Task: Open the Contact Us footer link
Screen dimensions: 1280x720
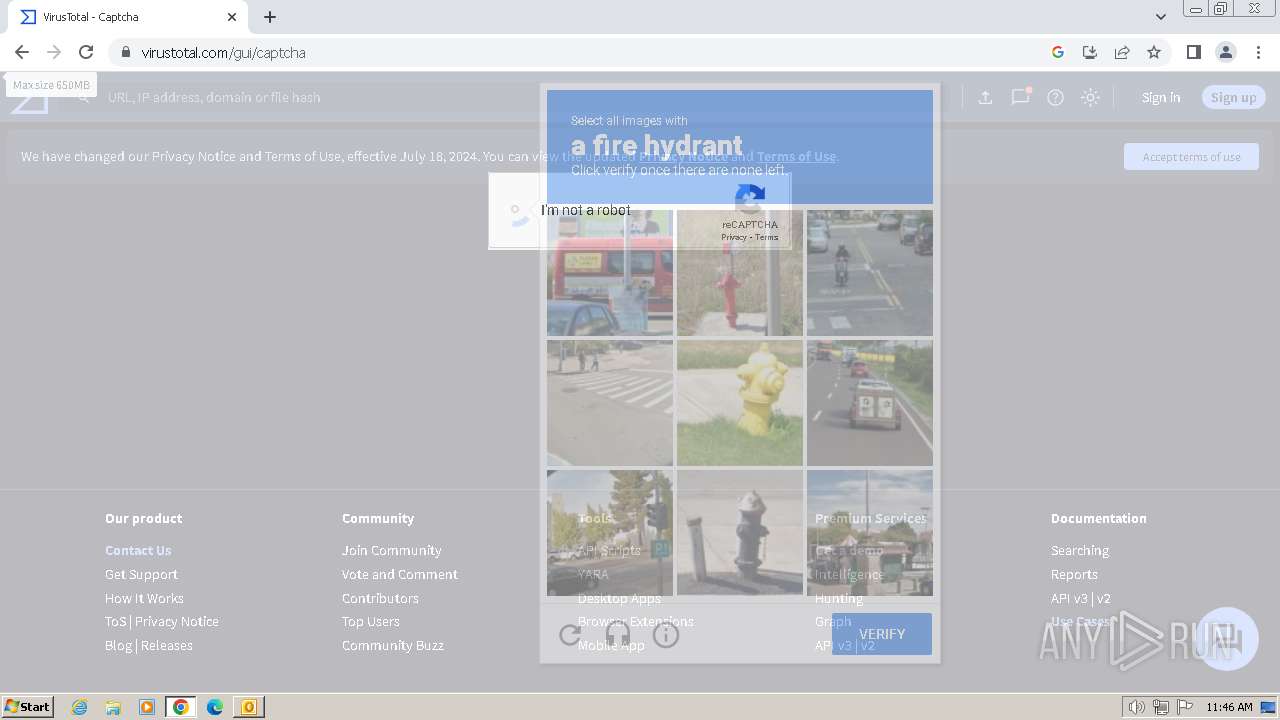Action: [x=138, y=550]
